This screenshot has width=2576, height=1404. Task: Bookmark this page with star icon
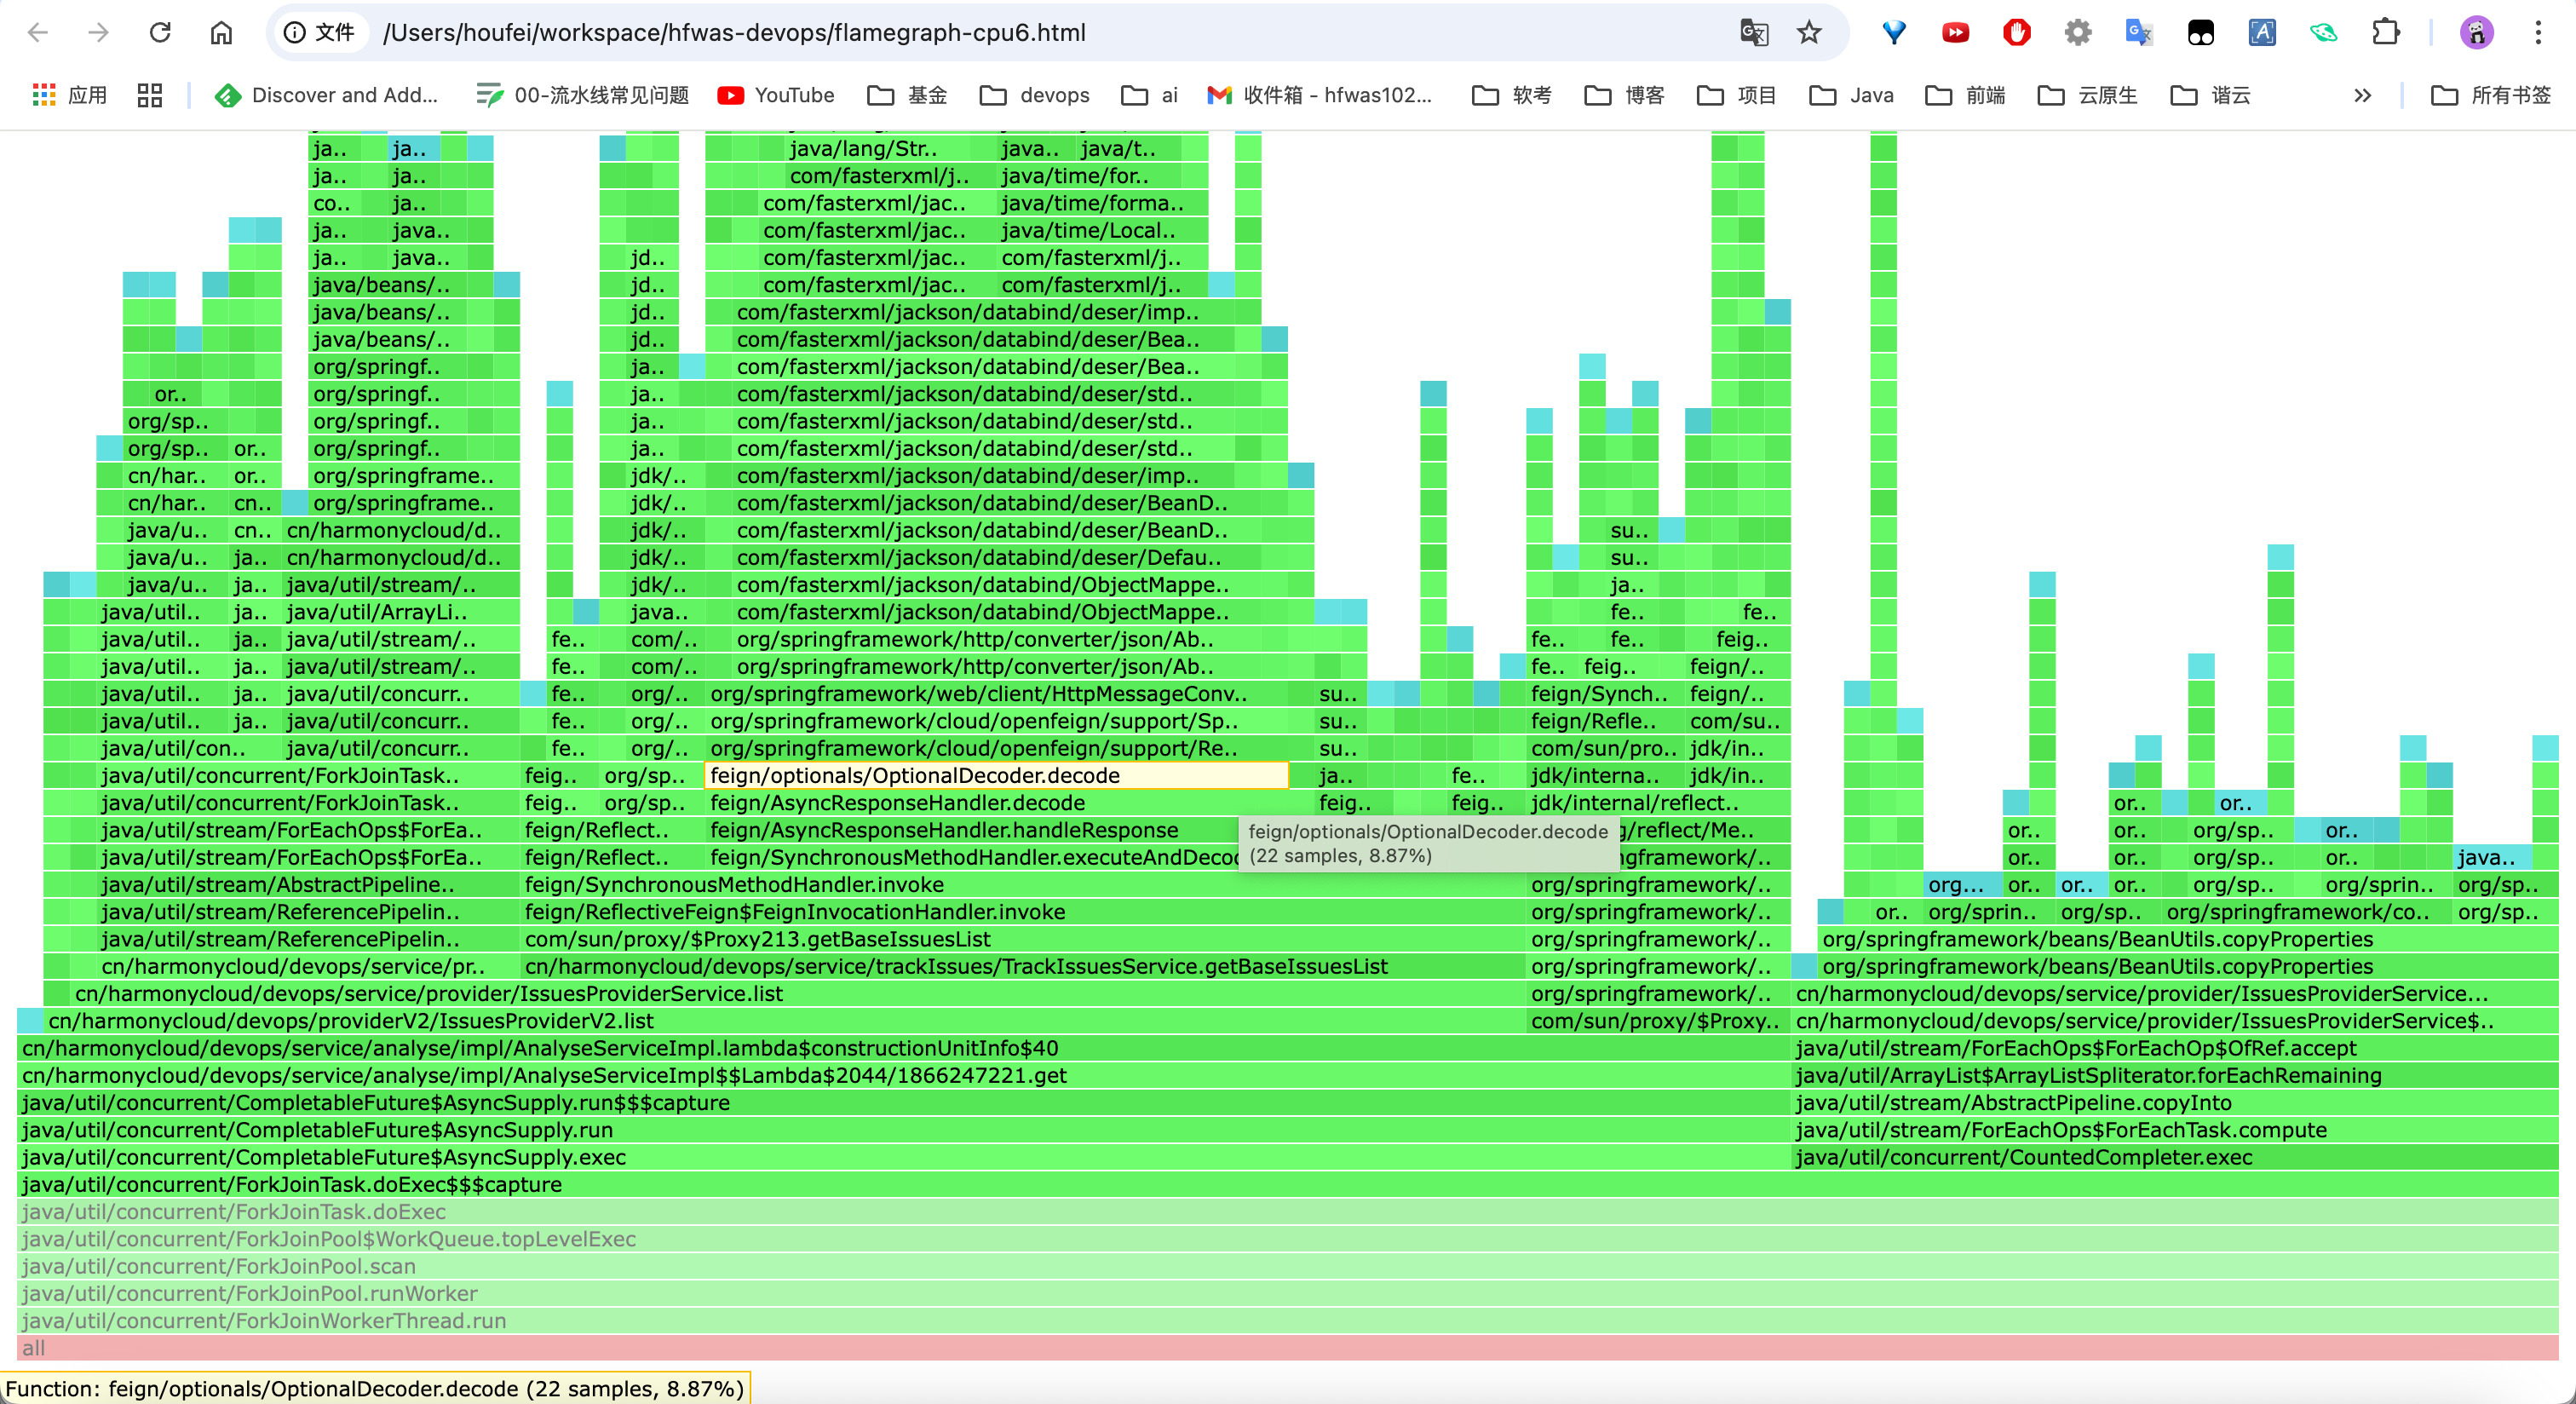[1809, 33]
